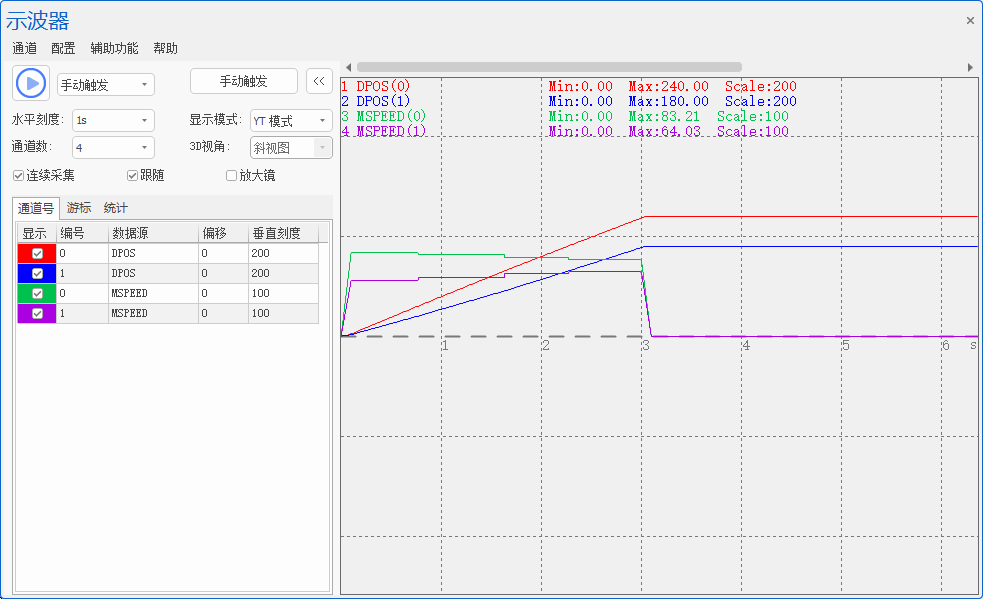This screenshot has height=599, width=983.
Task: Hide the green MSPEED channel 0 trace
Action: (38, 294)
